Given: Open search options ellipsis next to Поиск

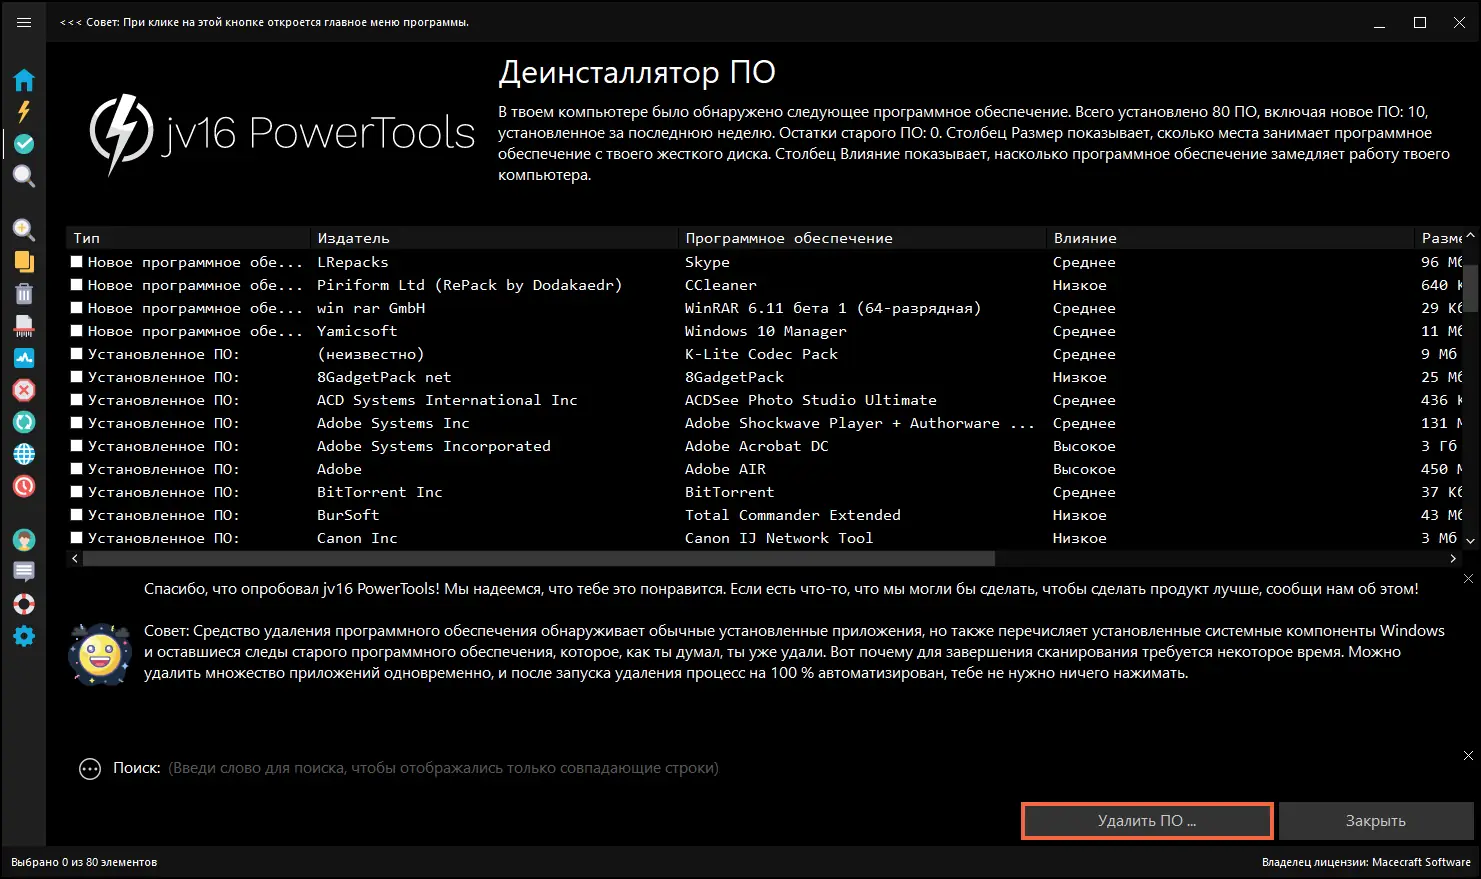Looking at the screenshot, I should (x=90, y=769).
